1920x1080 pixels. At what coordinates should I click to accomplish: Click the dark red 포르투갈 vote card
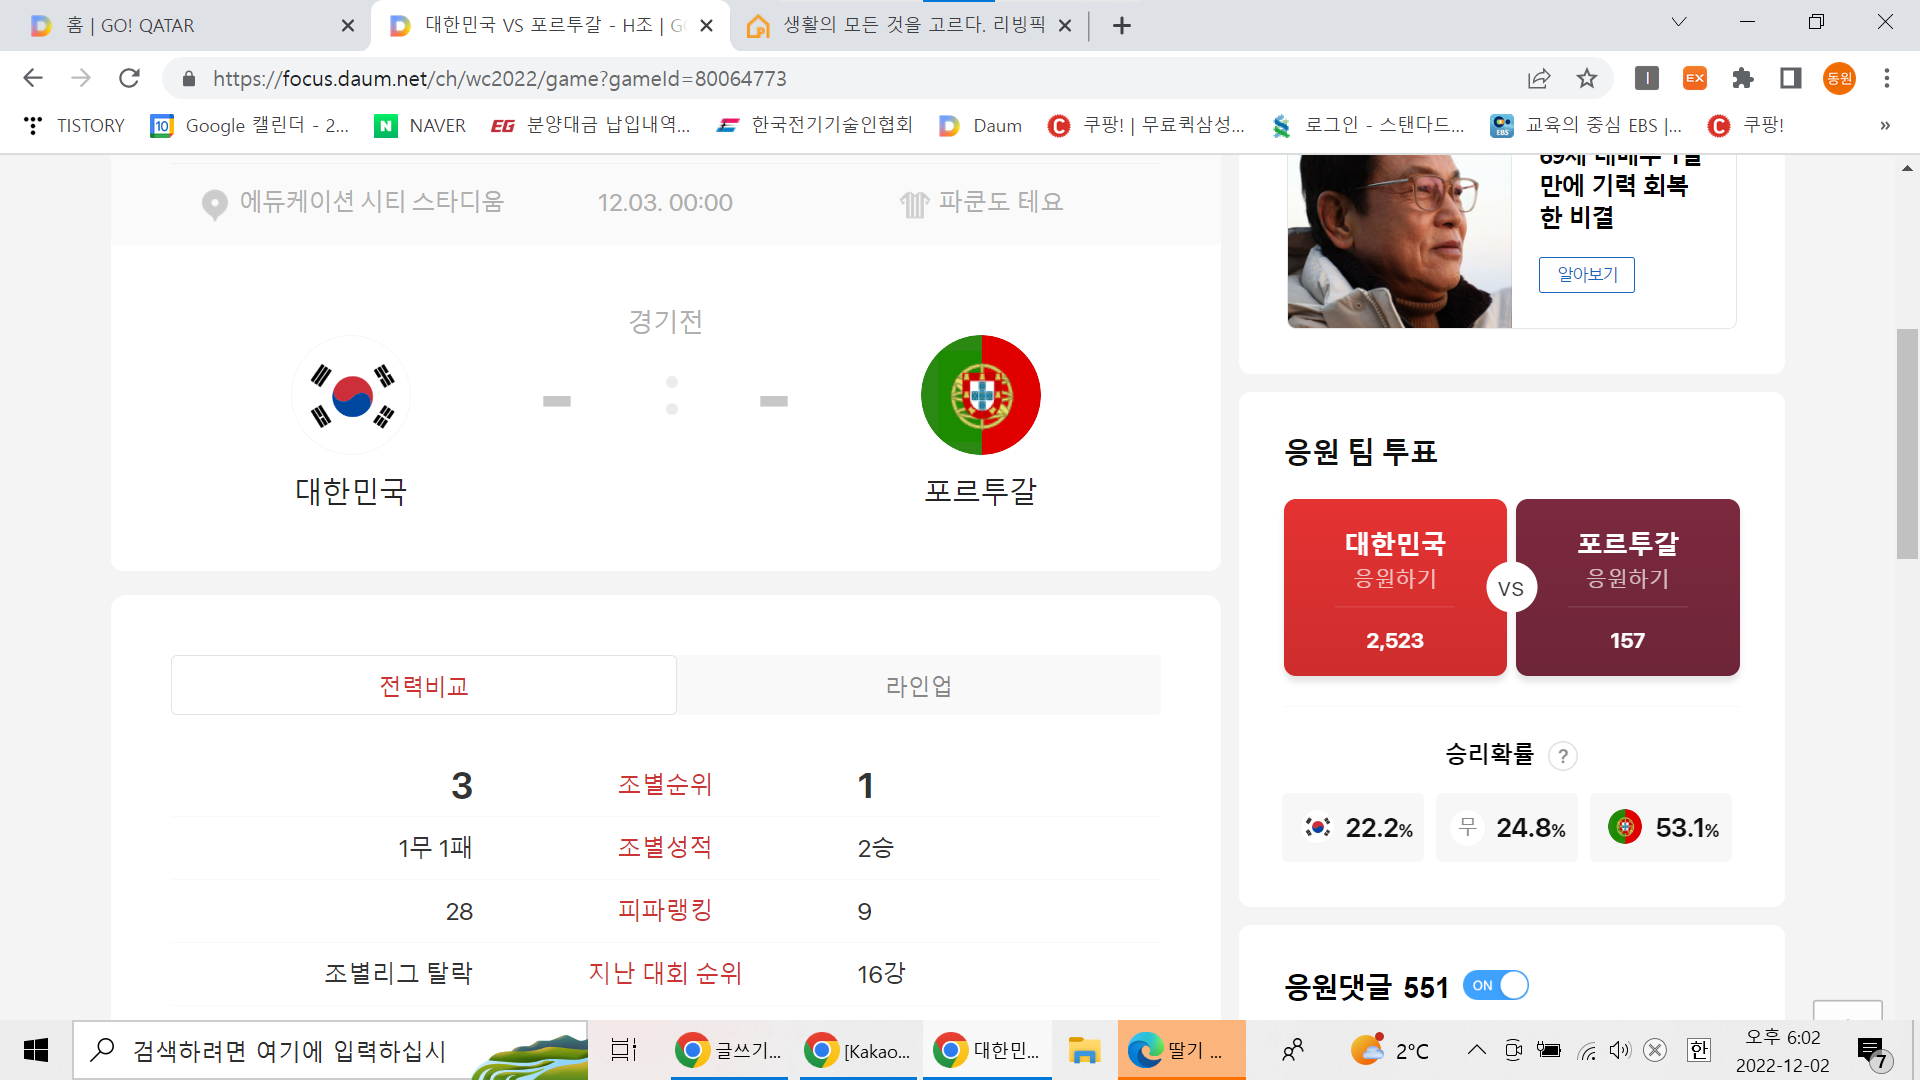(1628, 587)
